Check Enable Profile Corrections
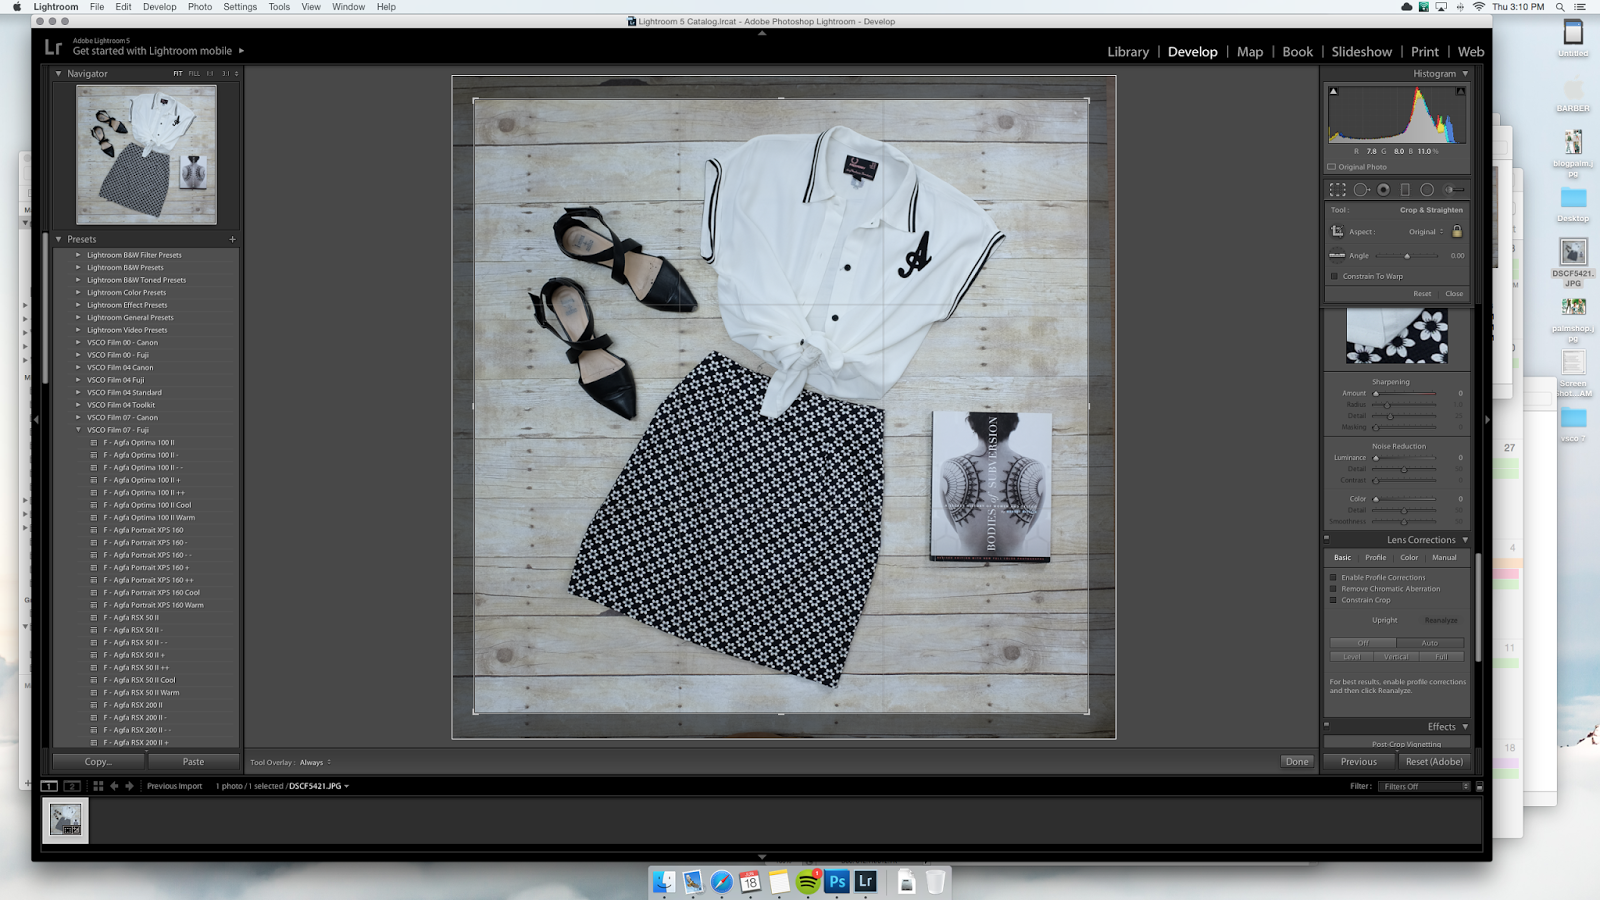Viewport: 1600px width, 900px height. tap(1333, 578)
